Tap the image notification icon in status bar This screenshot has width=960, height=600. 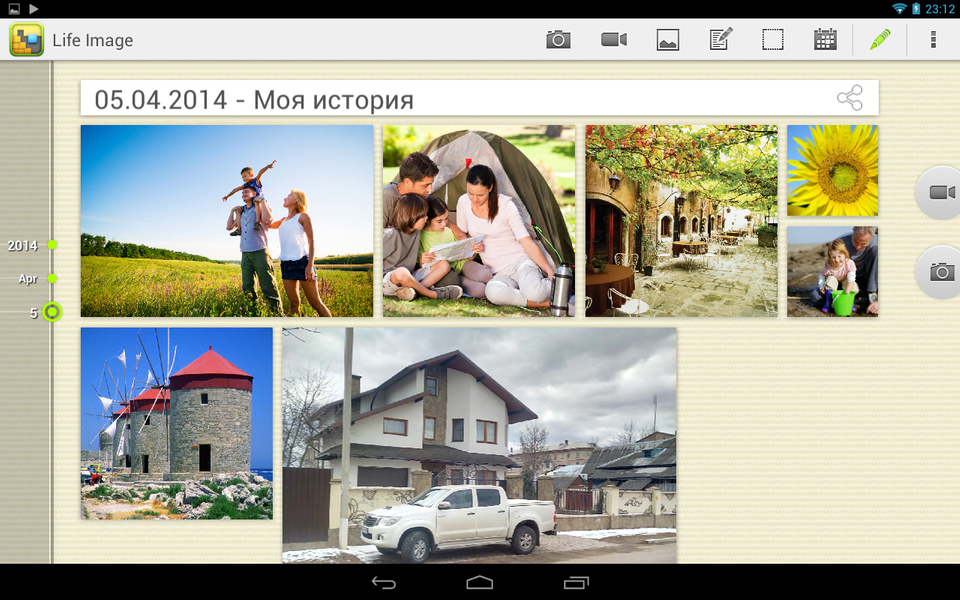coord(14,9)
